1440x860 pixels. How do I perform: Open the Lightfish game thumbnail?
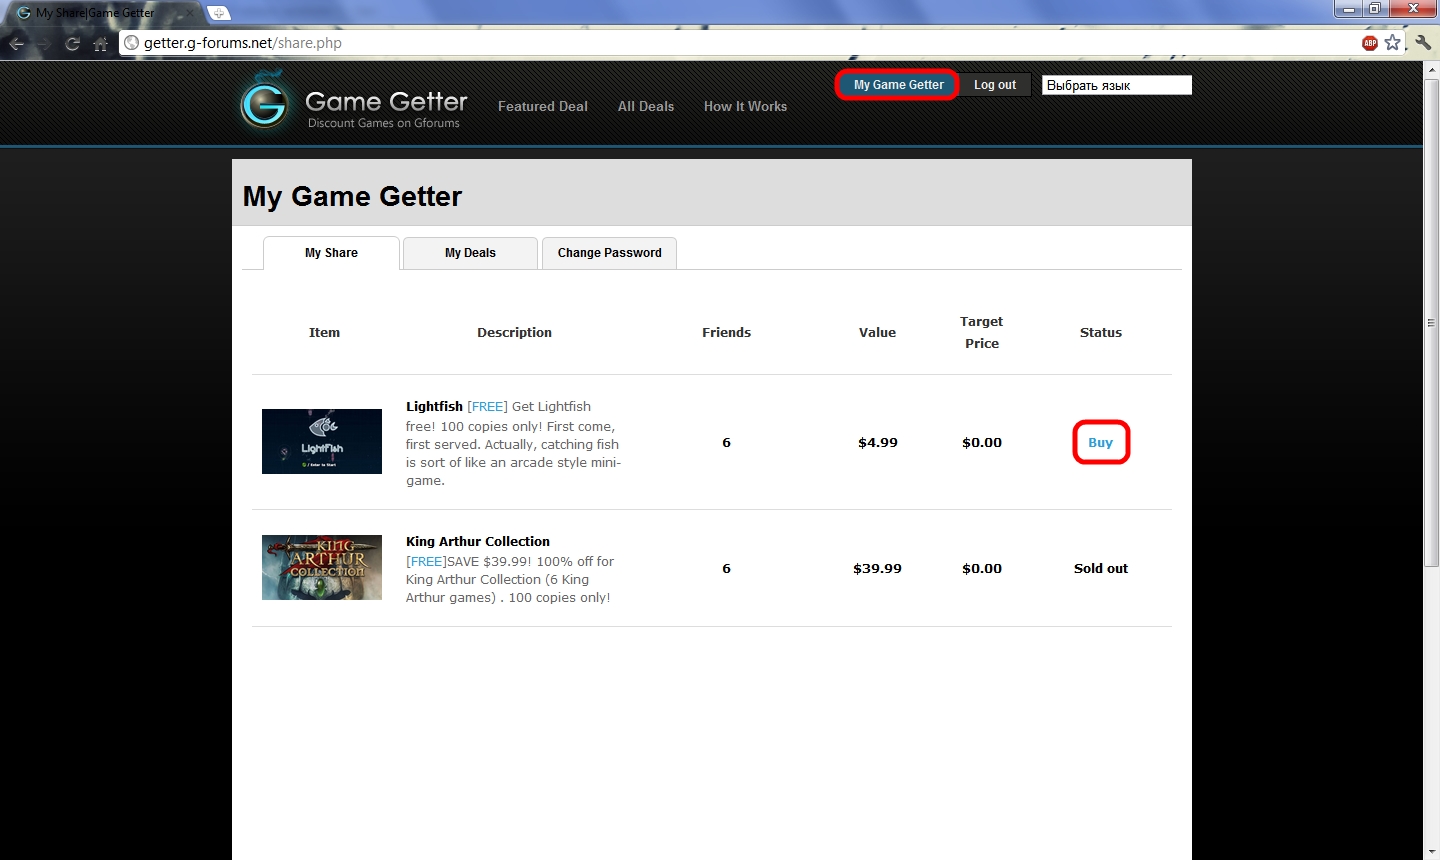[x=322, y=441]
